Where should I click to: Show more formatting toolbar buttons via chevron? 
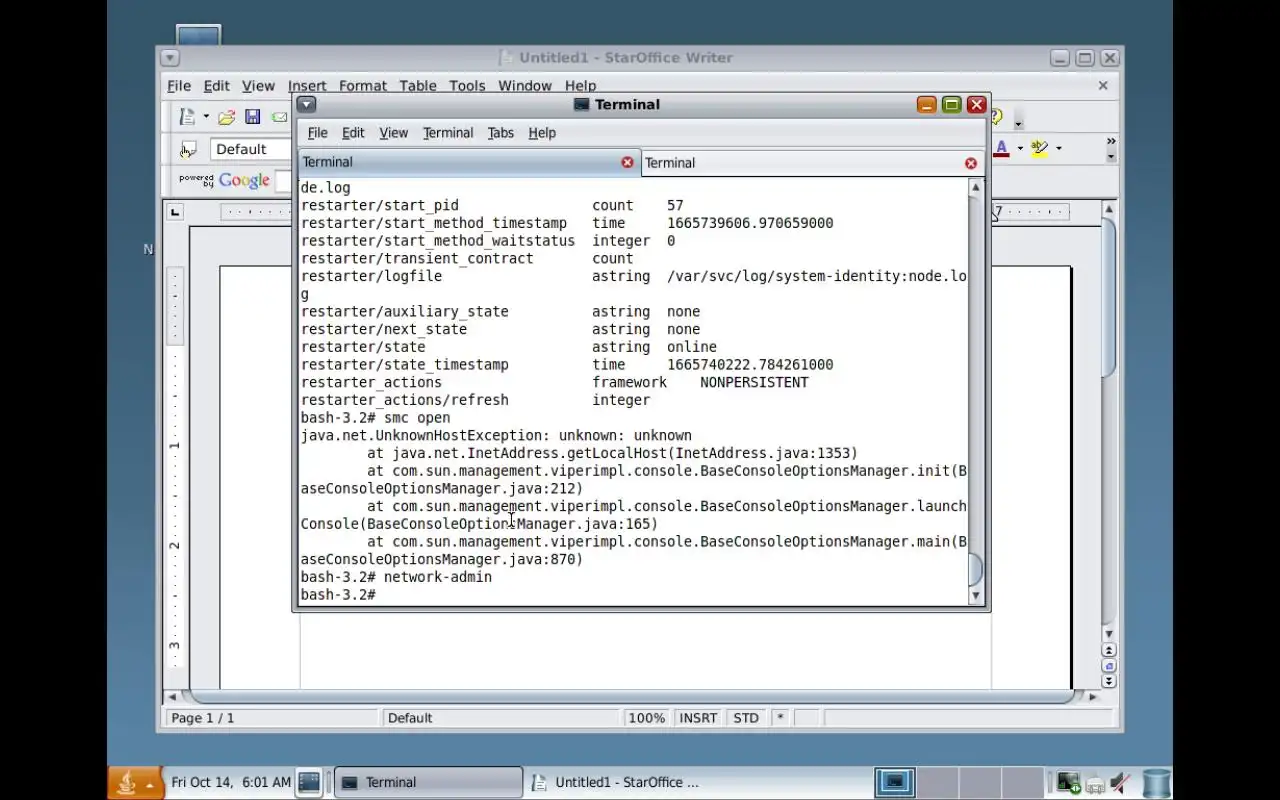pyautogui.click(x=1110, y=142)
